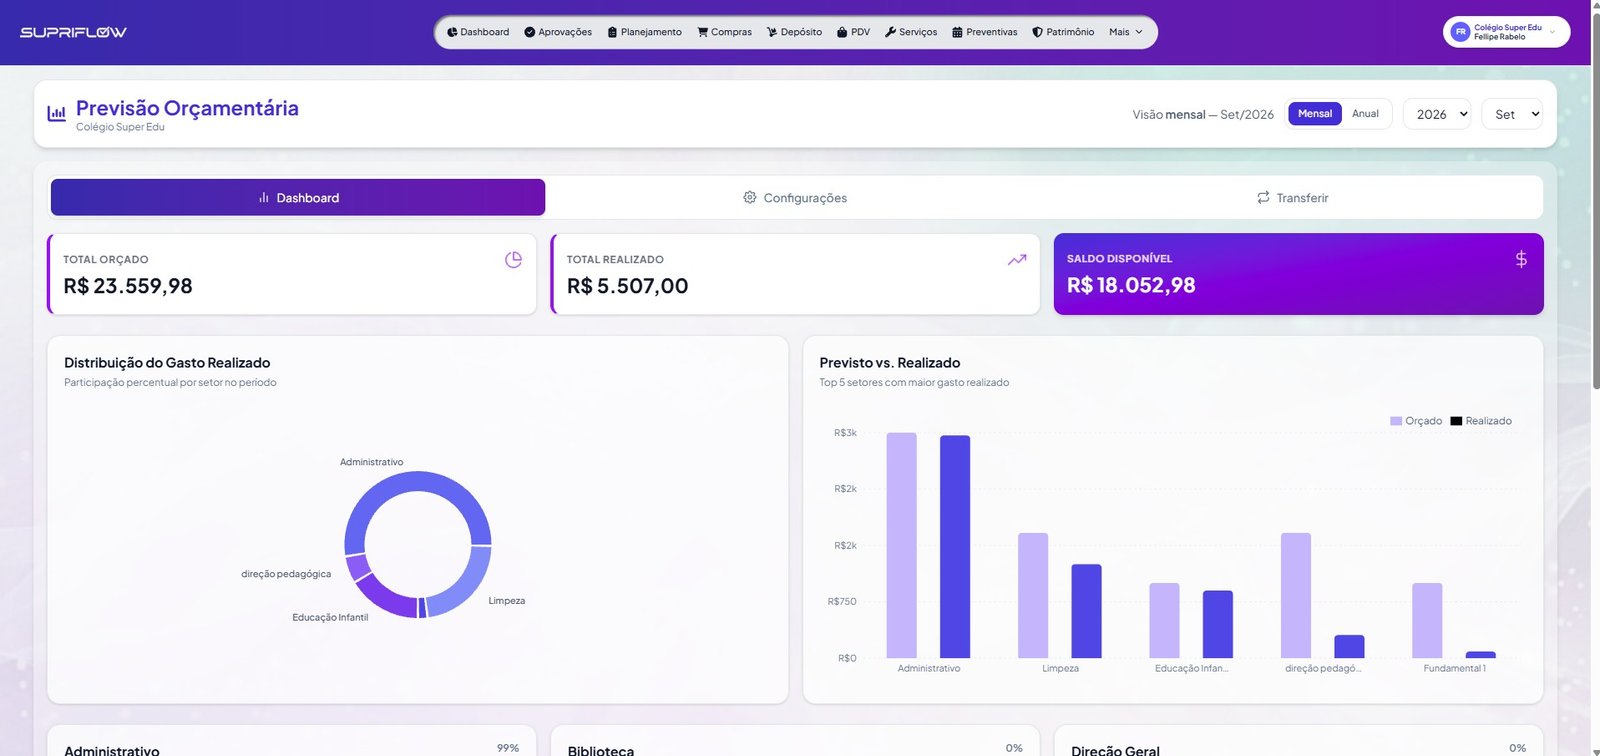Click the PDV bag icon

point(842,32)
